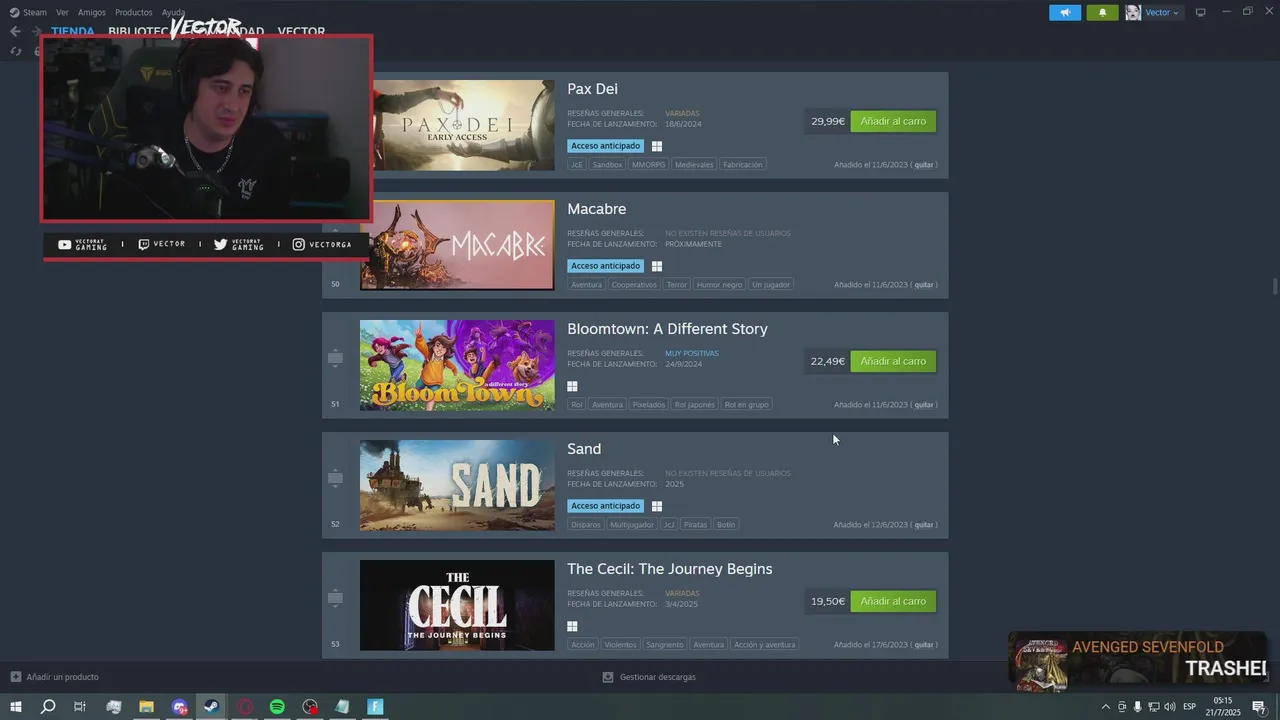Grab The Cecil row reorder handle
Viewport: 1280px width, 720px height.
tap(335, 598)
